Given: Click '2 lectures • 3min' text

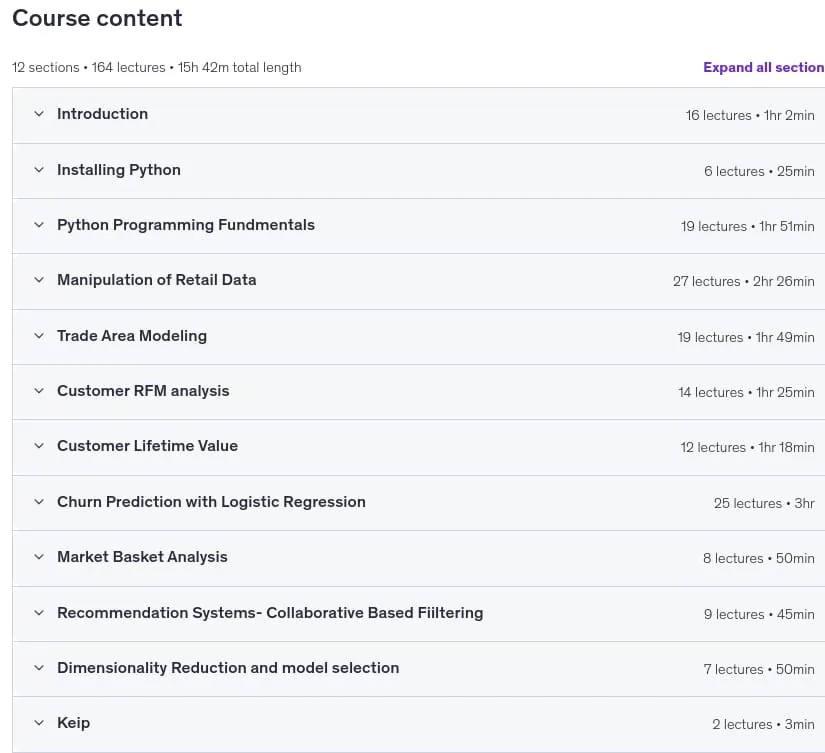Looking at the screenshot, I should pos(763,724).
